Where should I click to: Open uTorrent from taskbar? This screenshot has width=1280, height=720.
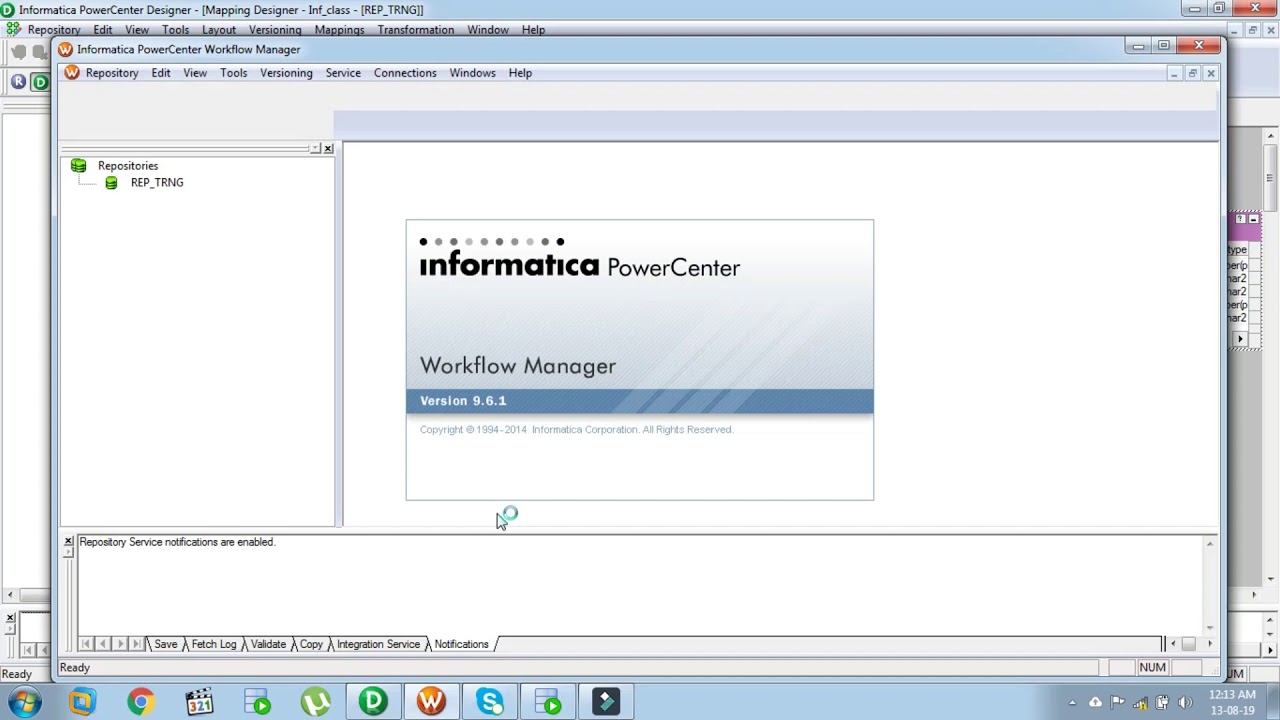click(315, 702)
